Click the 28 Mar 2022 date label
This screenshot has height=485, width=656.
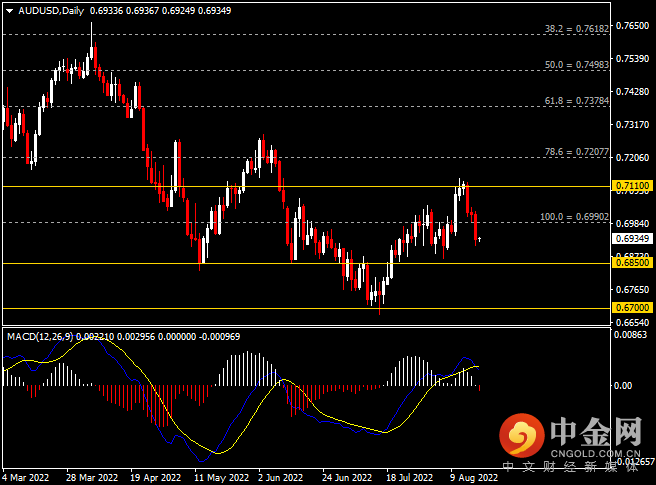coord(92,477)
